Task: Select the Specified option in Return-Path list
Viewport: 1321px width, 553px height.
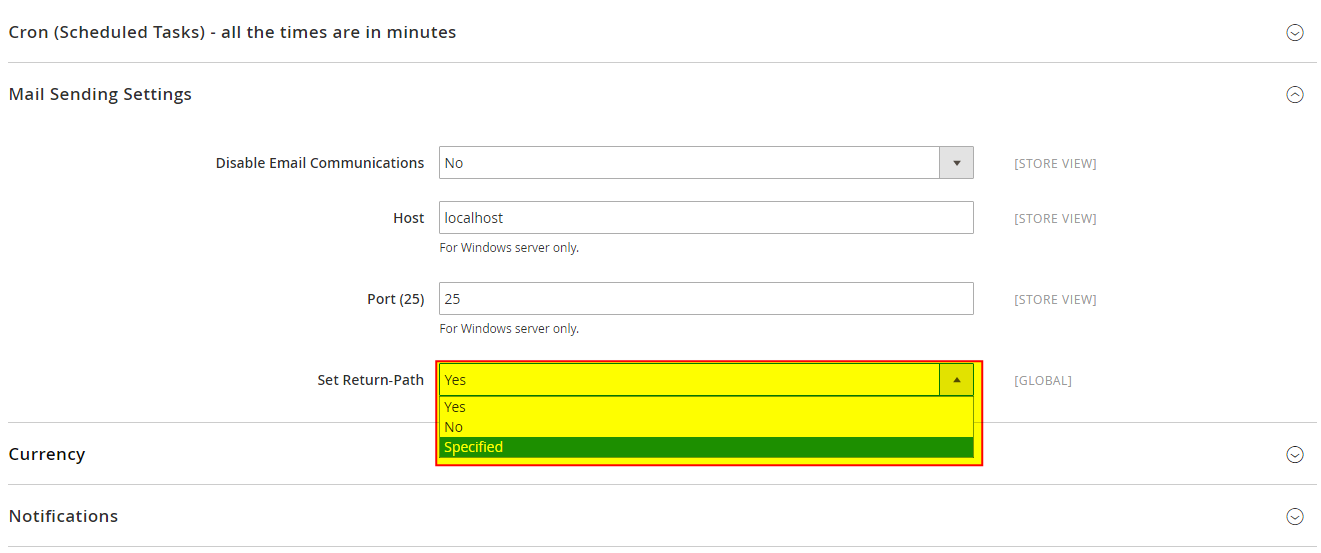Action: (474, 447)
